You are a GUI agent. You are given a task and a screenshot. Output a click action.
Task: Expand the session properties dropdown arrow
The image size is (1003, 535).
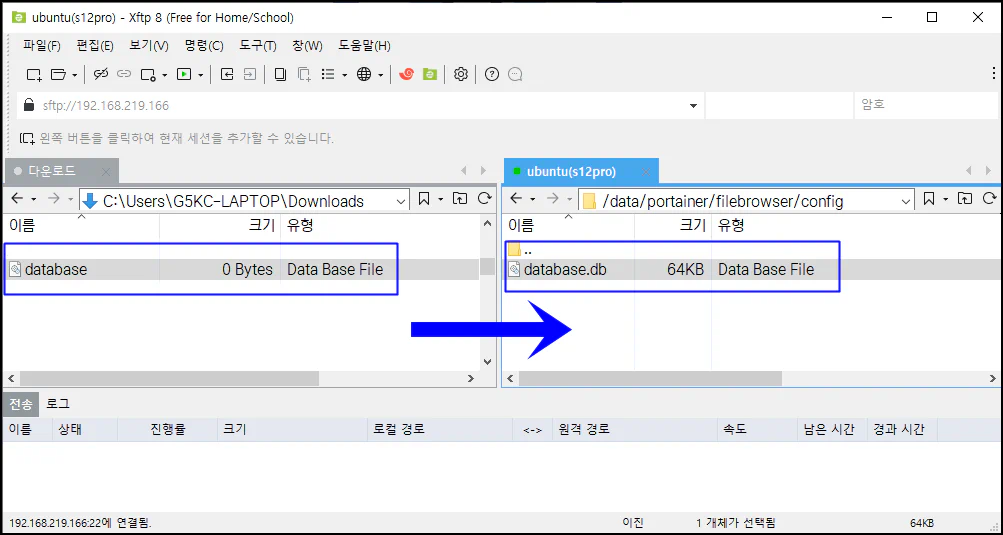tap(164, 75)
